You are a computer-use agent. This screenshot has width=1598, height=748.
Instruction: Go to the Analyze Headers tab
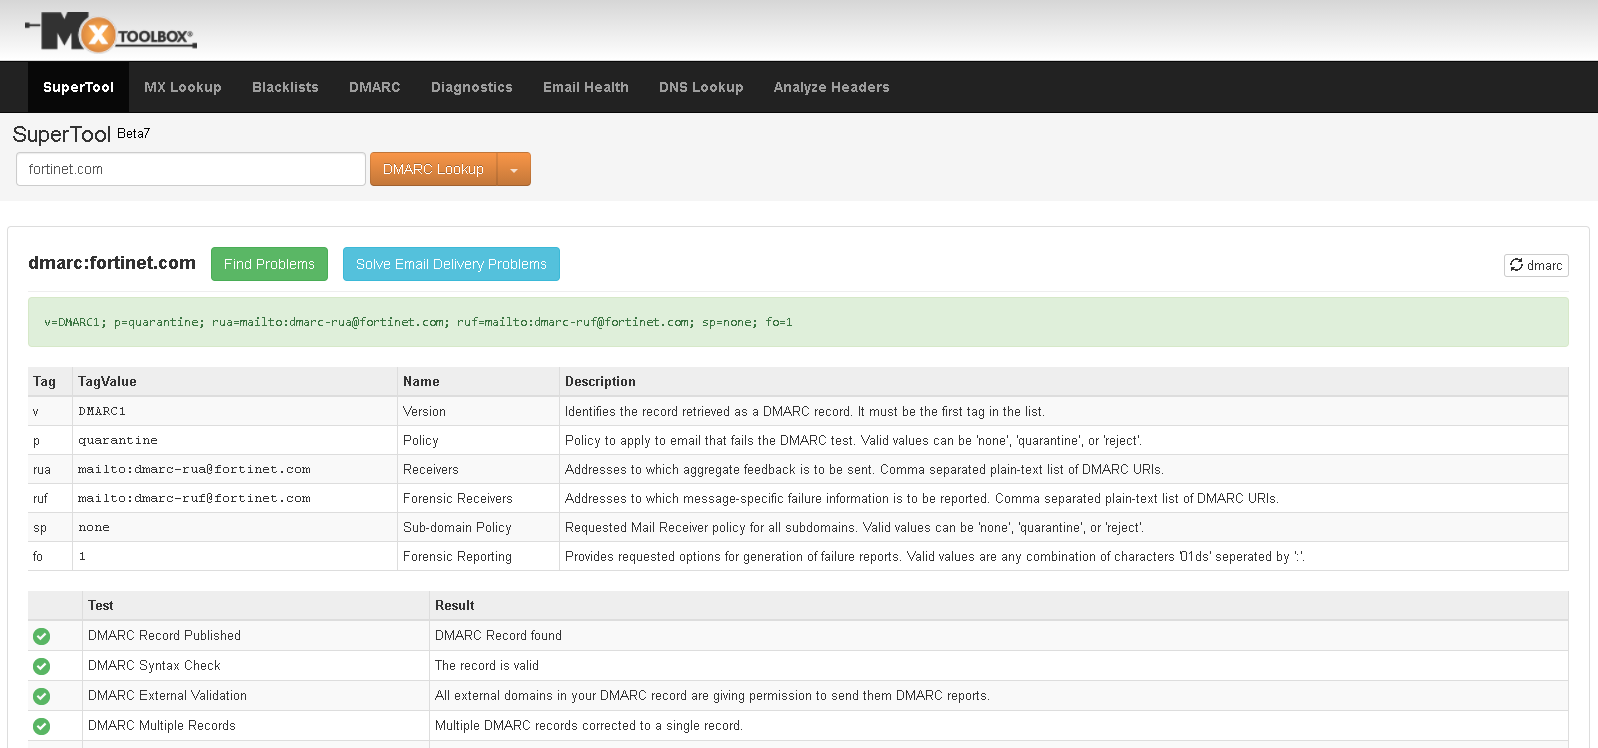(831, 87)
